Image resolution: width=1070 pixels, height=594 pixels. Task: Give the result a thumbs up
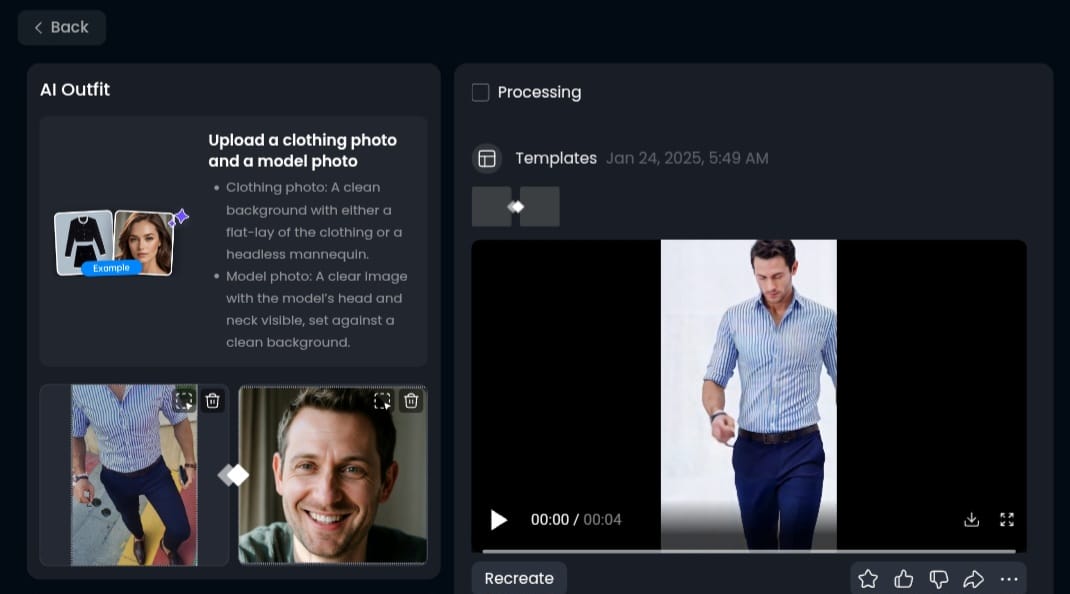pos(903,579)
